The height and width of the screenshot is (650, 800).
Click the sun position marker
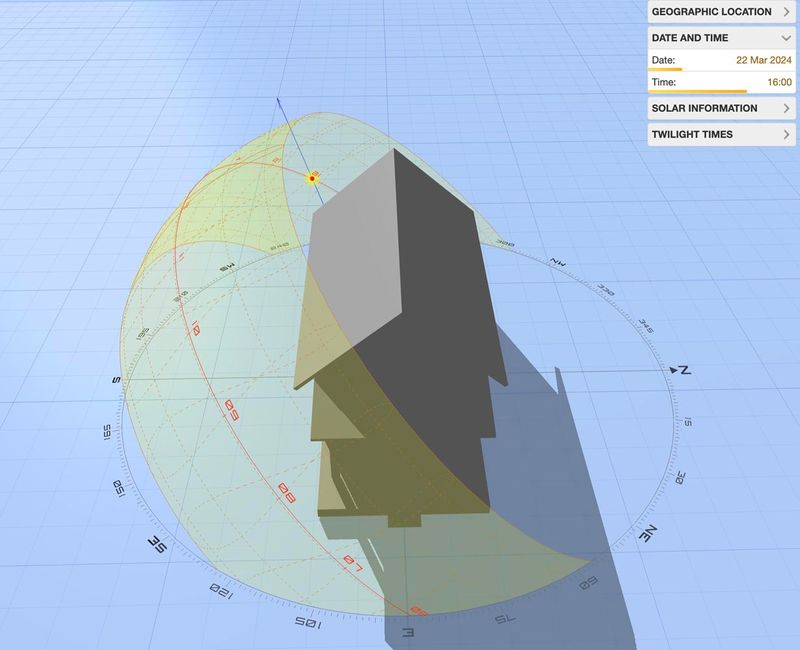312,179
